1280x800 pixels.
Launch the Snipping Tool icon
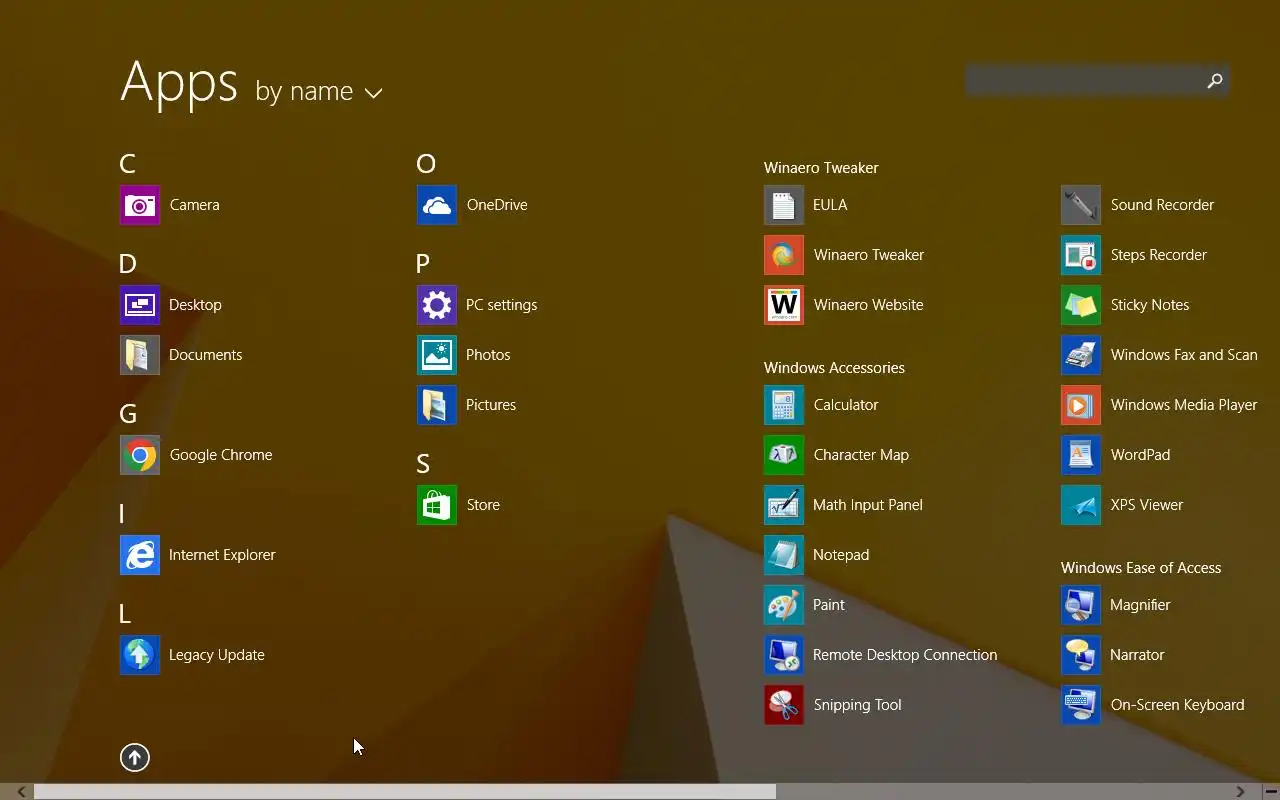pyautogui.click(x=784, y=705)
